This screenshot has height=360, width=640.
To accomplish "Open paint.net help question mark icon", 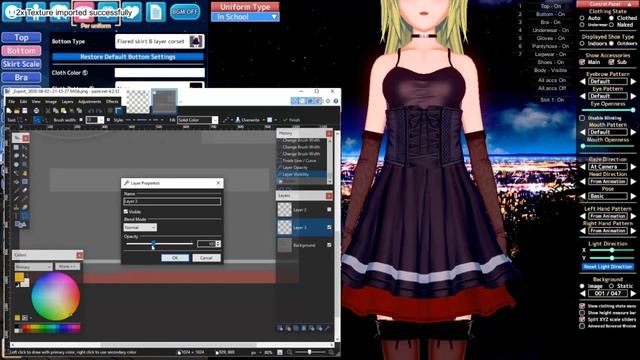I will (336, 101).
